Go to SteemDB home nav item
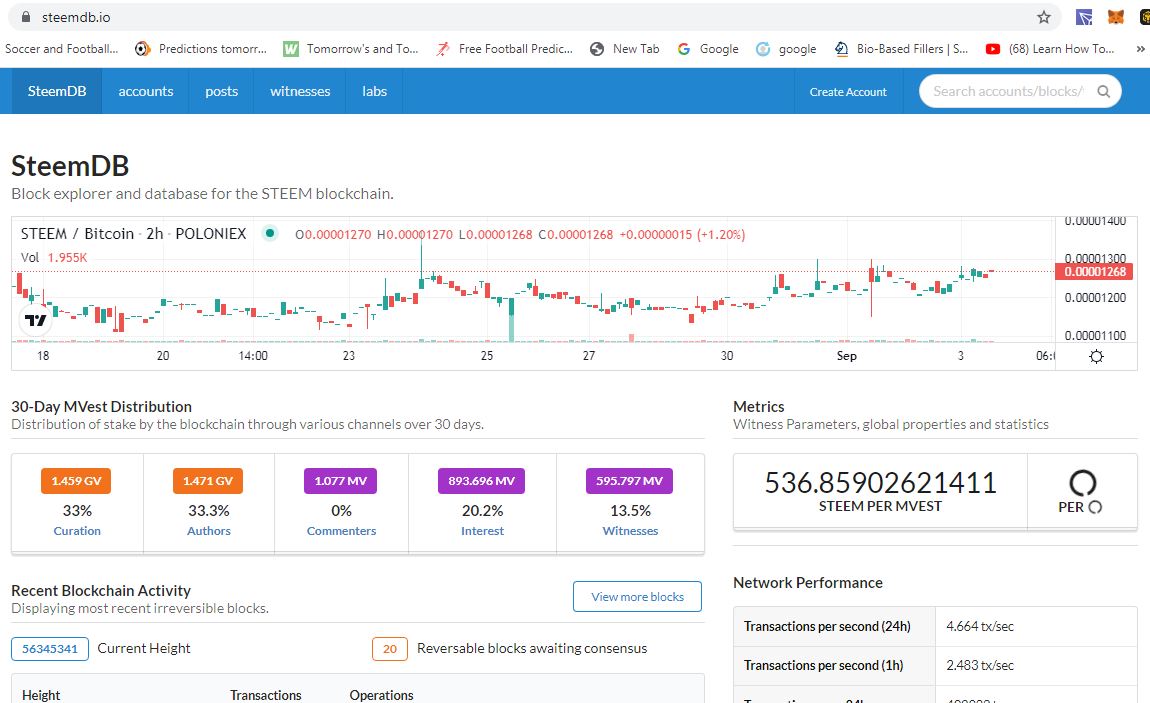The height and width of the screenshot is (703, 1150). tap(56, 92)
